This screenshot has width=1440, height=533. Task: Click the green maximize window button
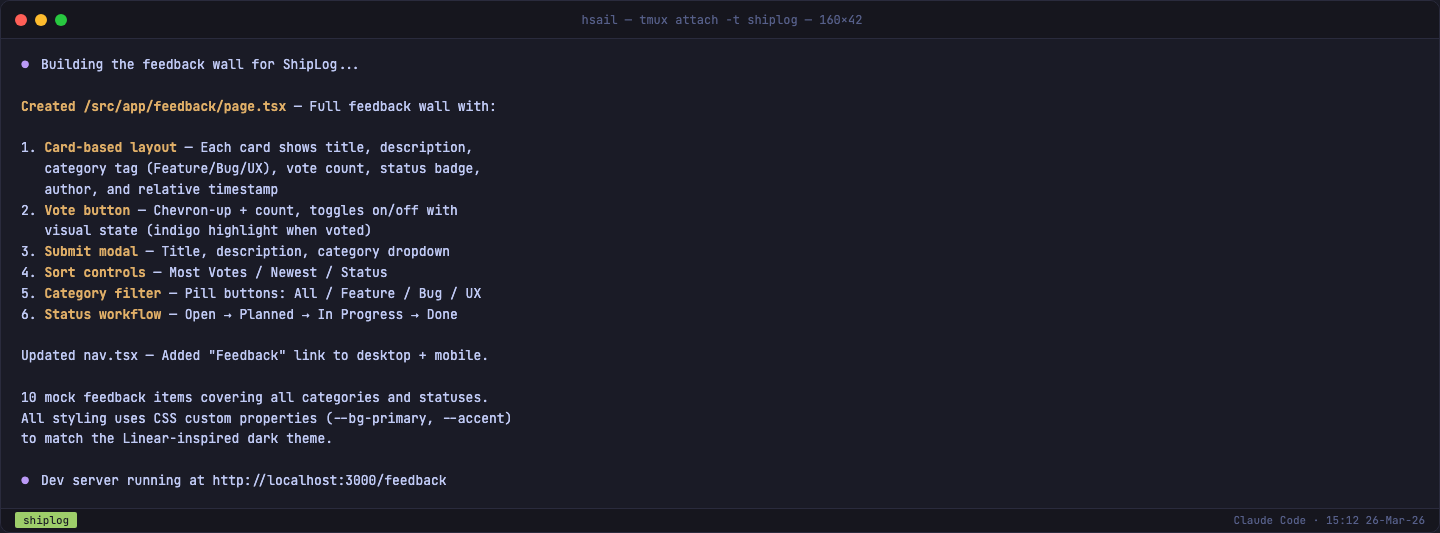tap(61, 20)
